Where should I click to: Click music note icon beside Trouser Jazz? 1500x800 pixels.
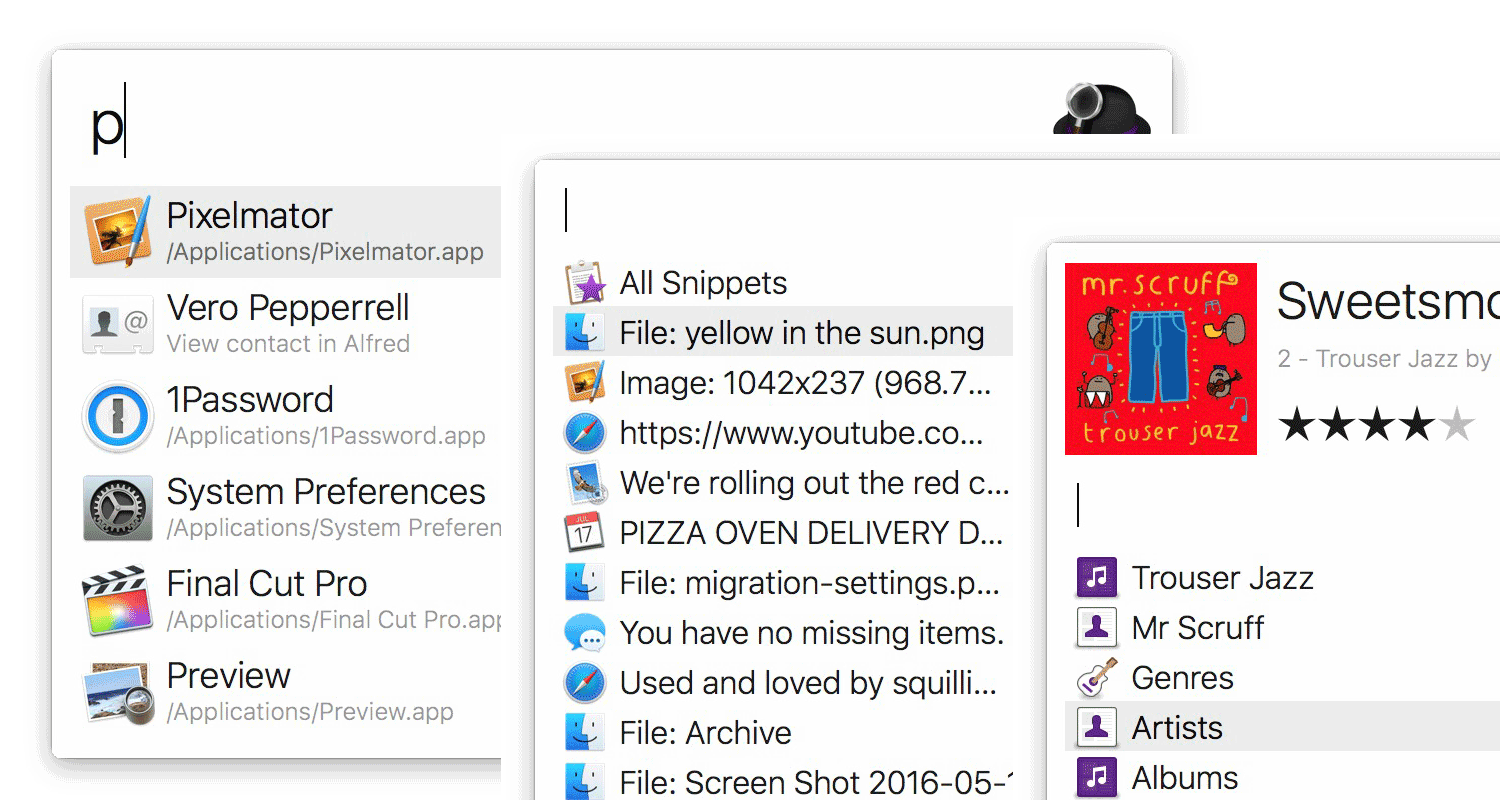coord(1097,578)
